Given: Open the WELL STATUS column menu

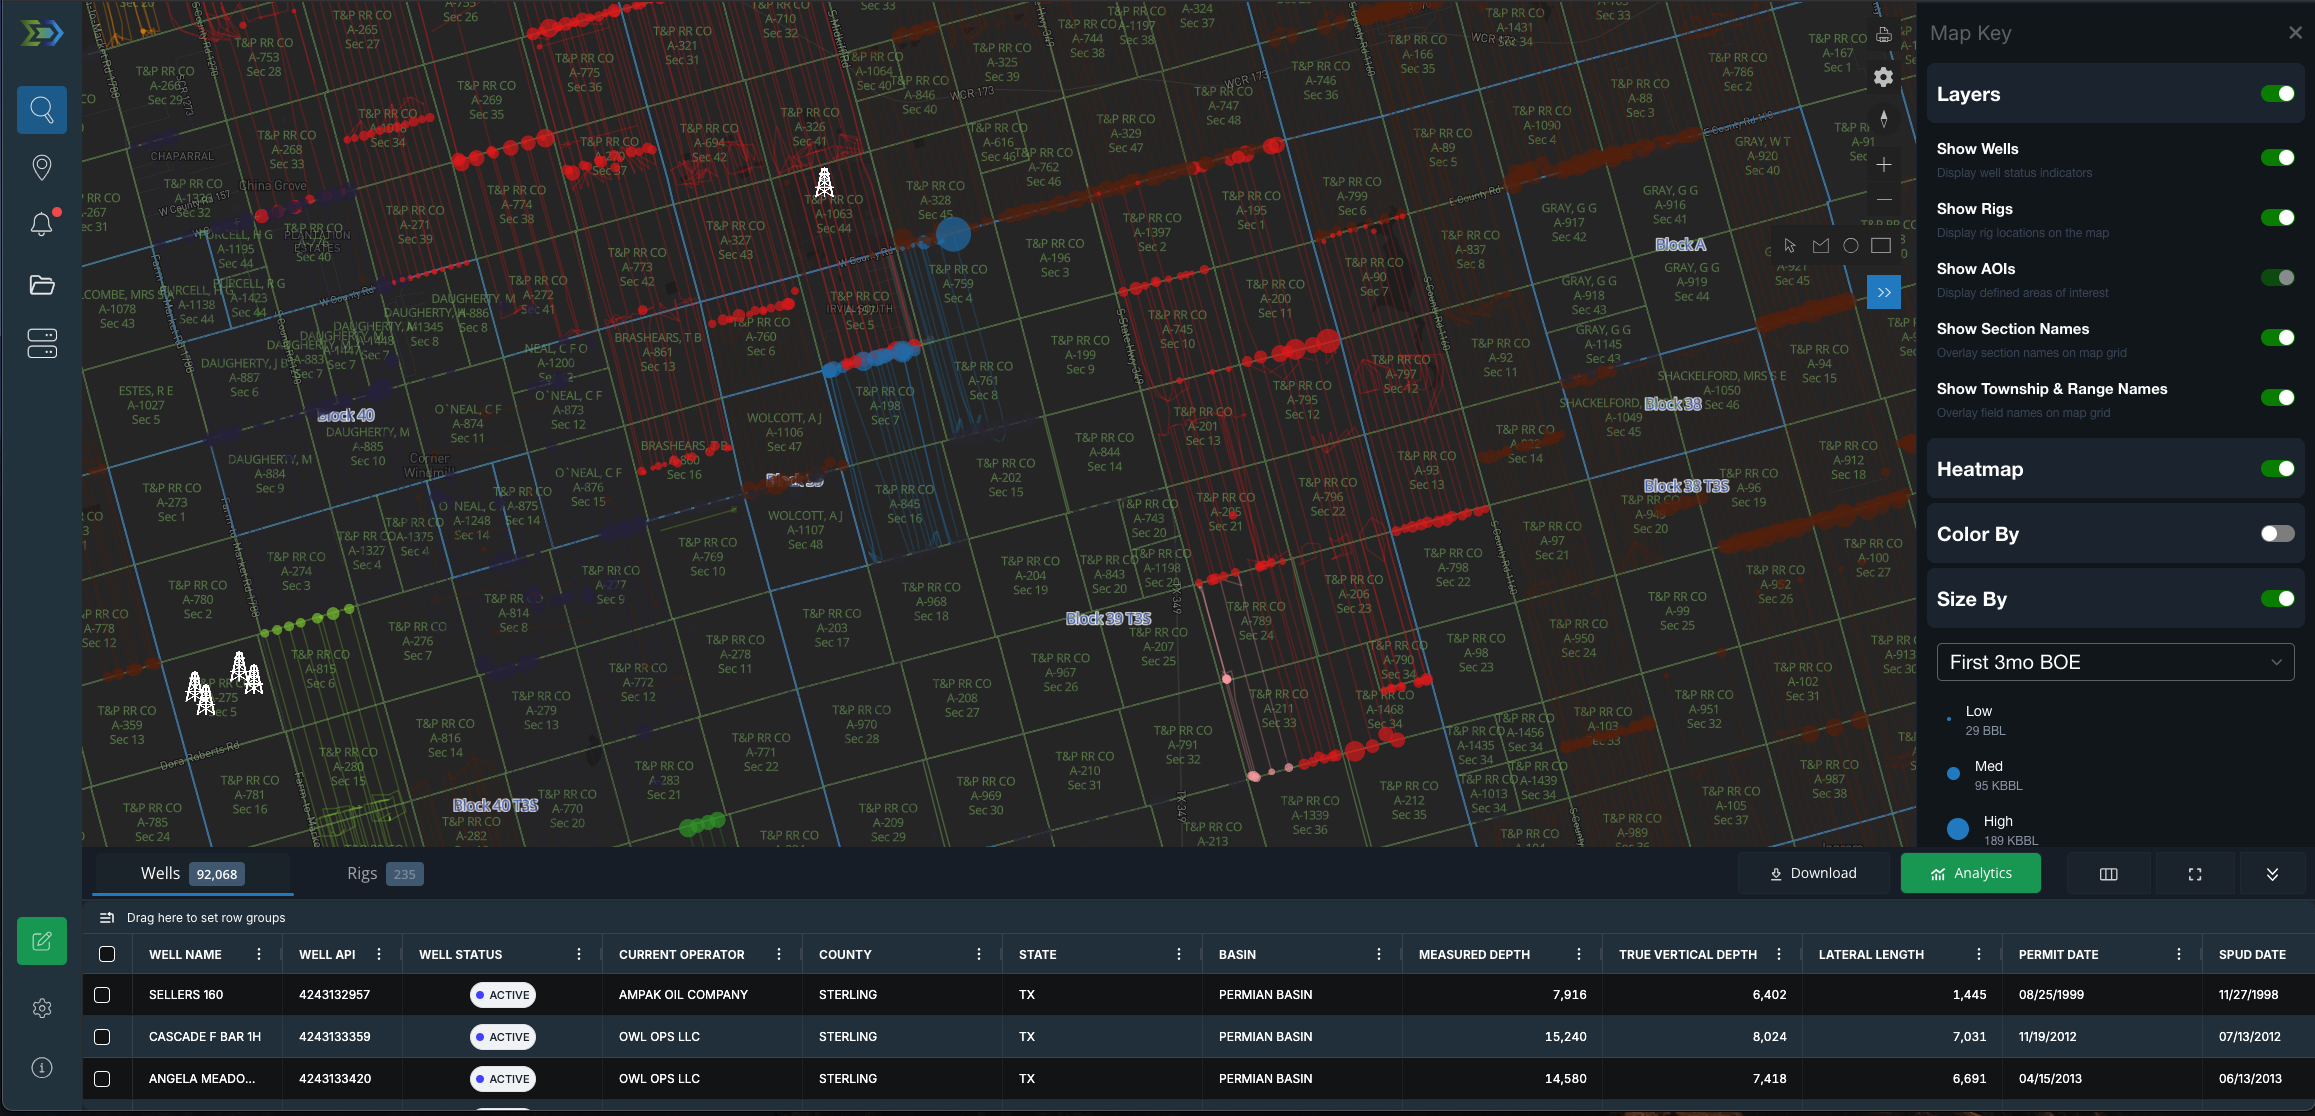Looking at the screenshot, I should 579,955.
